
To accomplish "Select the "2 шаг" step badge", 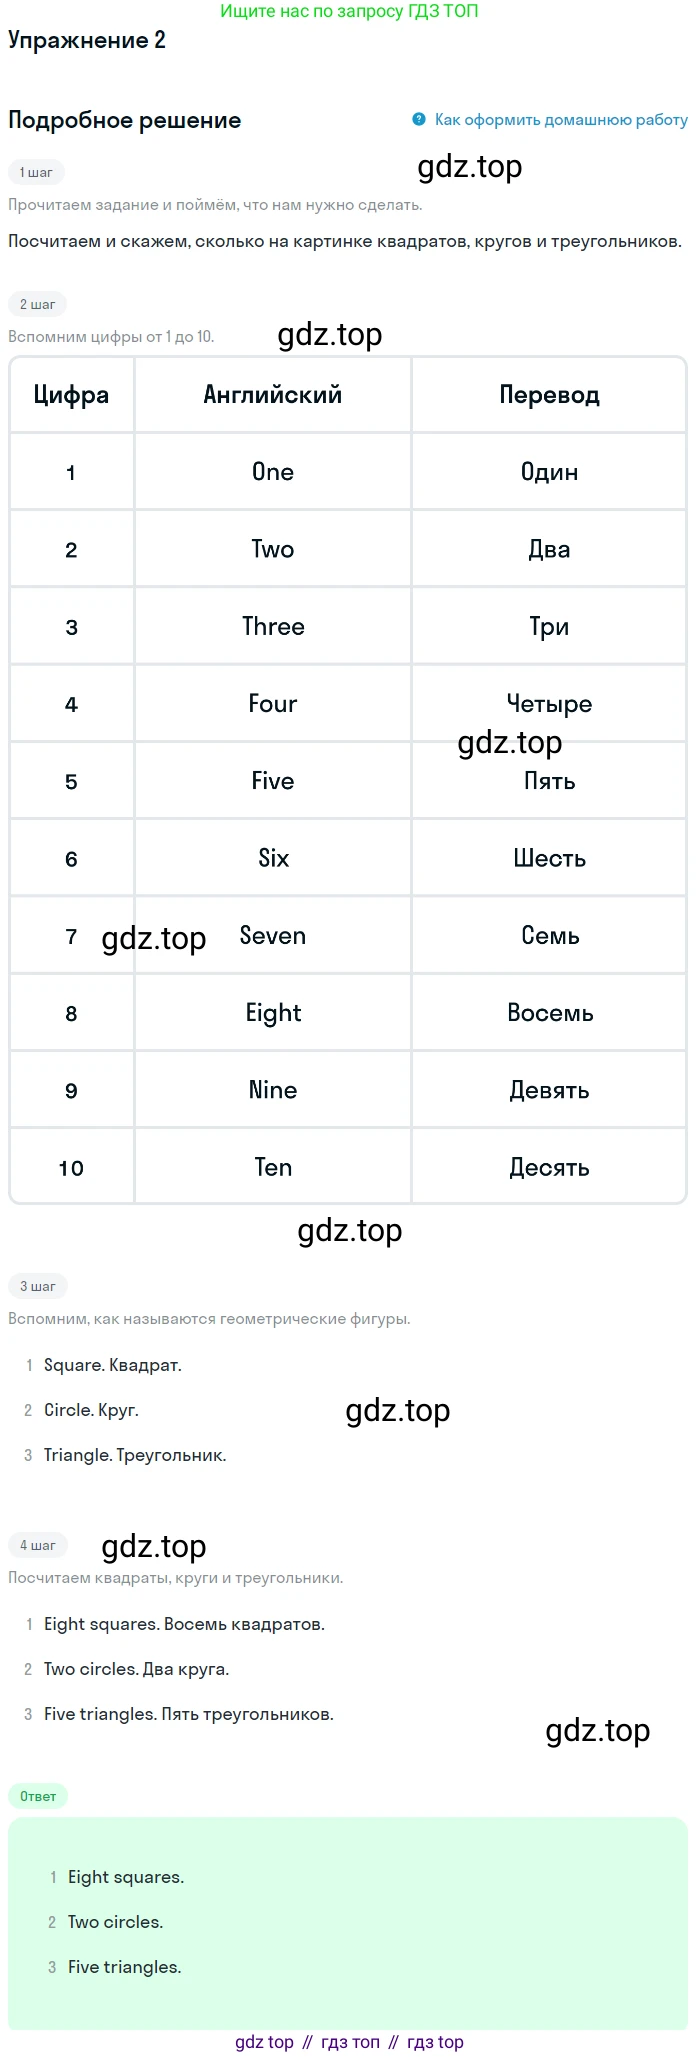I will pos(37,305).
